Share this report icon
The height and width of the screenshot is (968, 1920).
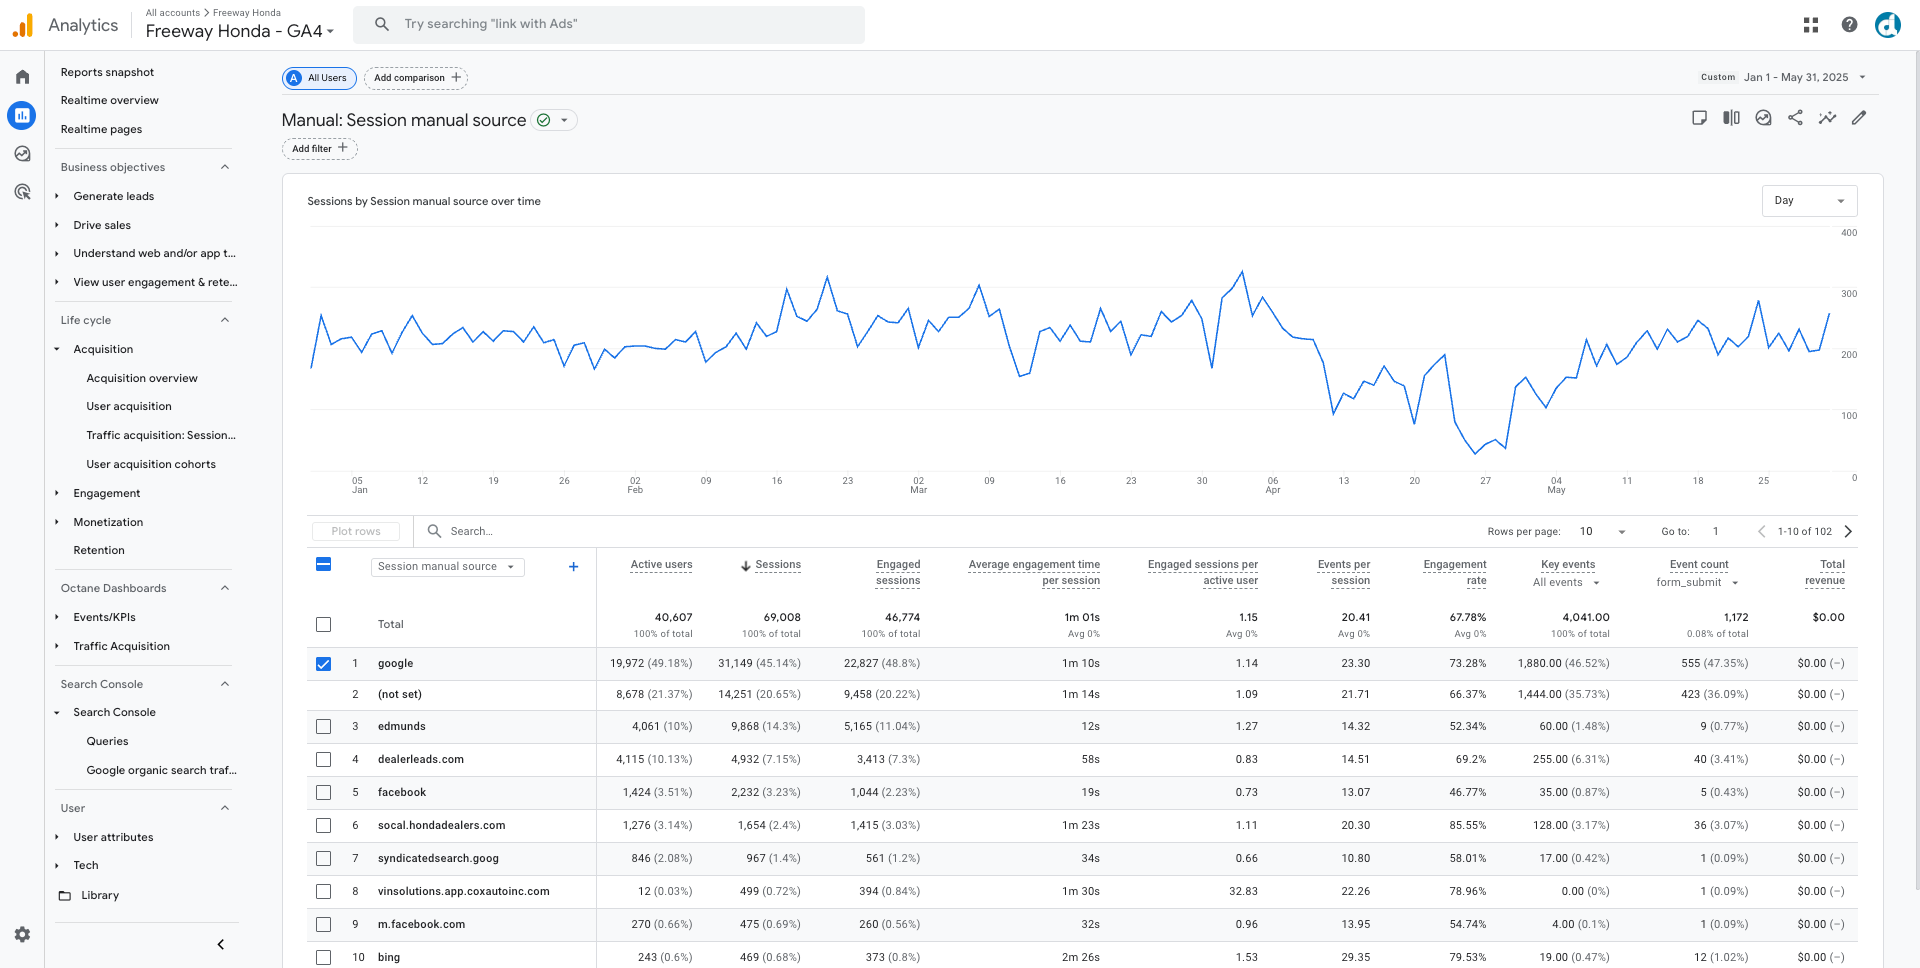pyautogui.click(x=1795, y=118)
